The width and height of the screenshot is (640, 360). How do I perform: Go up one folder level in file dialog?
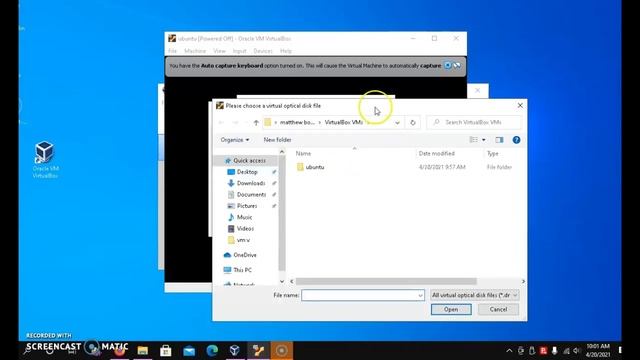tap(256, 122)
